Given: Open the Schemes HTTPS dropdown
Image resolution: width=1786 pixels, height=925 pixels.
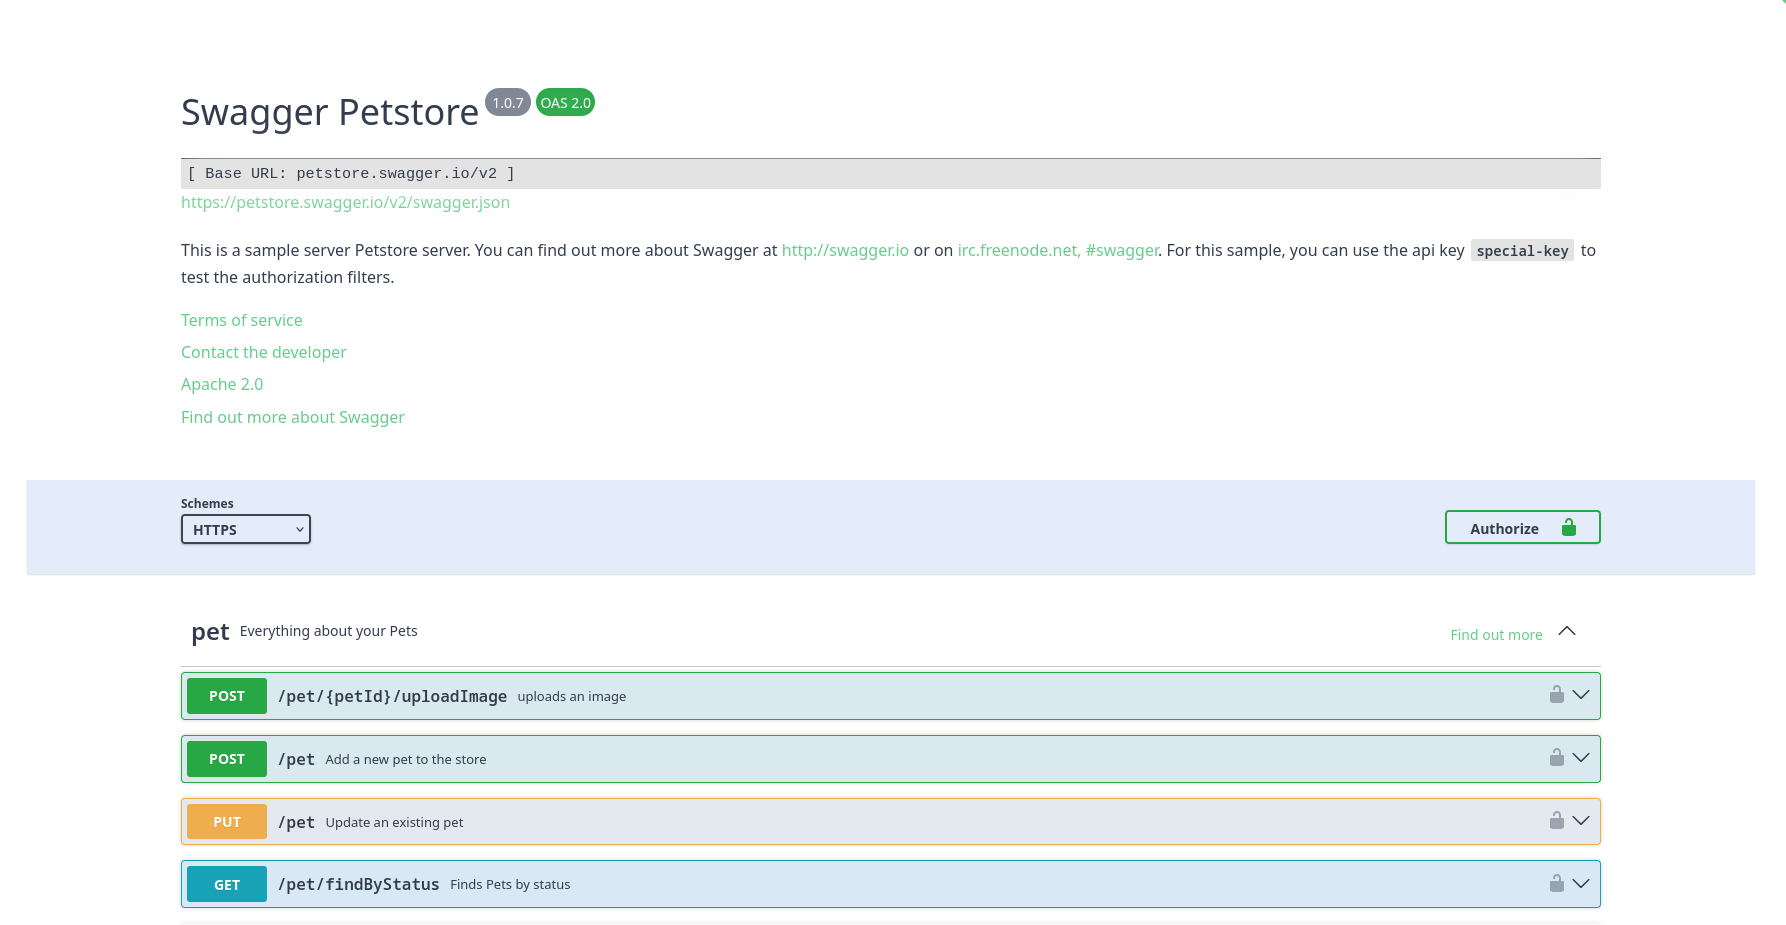Looking at the screenshot, I should click(x=246, y=529).
